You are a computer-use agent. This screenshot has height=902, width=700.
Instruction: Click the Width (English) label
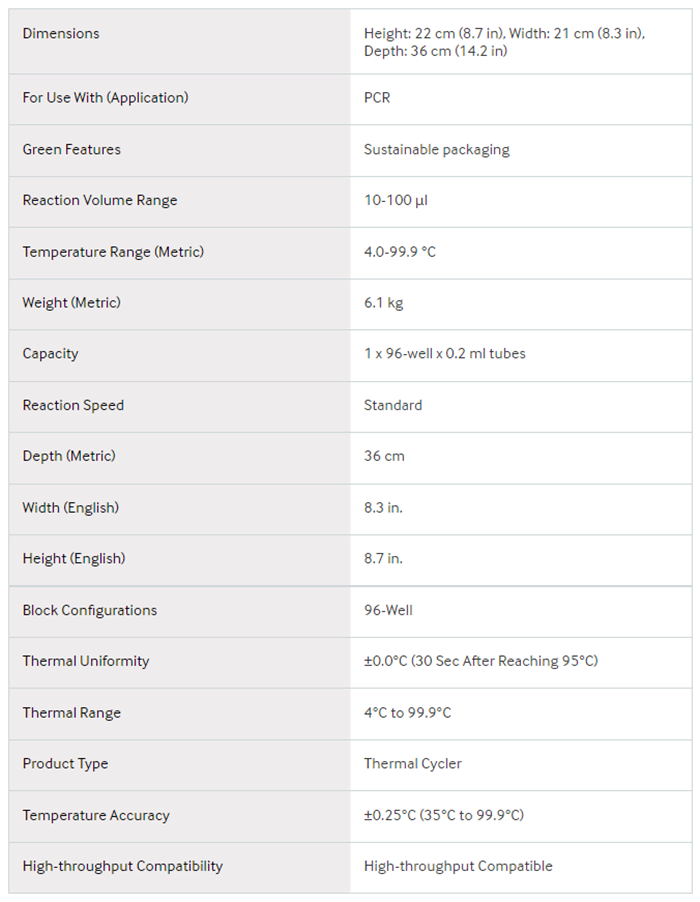coord(70,508)
